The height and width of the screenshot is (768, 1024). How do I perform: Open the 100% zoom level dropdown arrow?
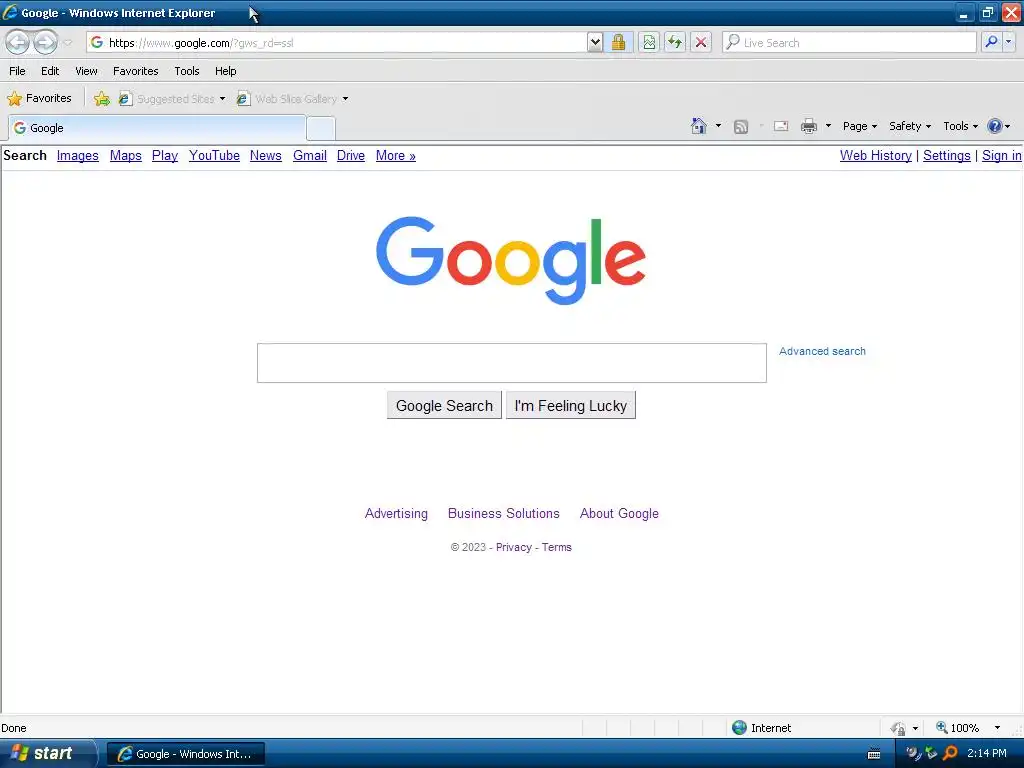pyautogui.click(x=997, y=728)
